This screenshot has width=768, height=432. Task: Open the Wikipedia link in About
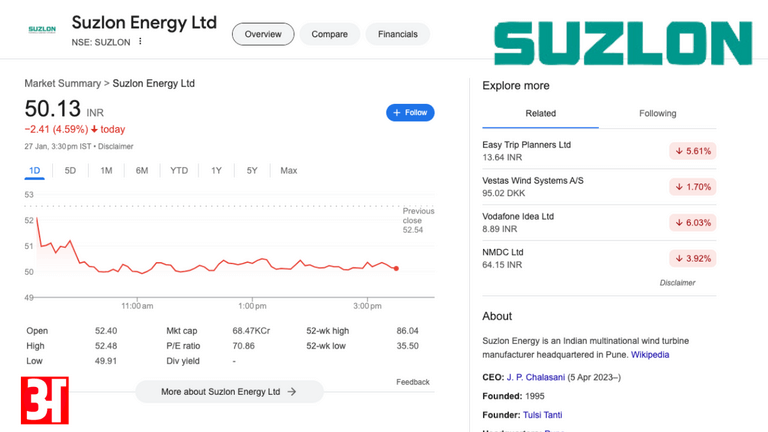650,355
